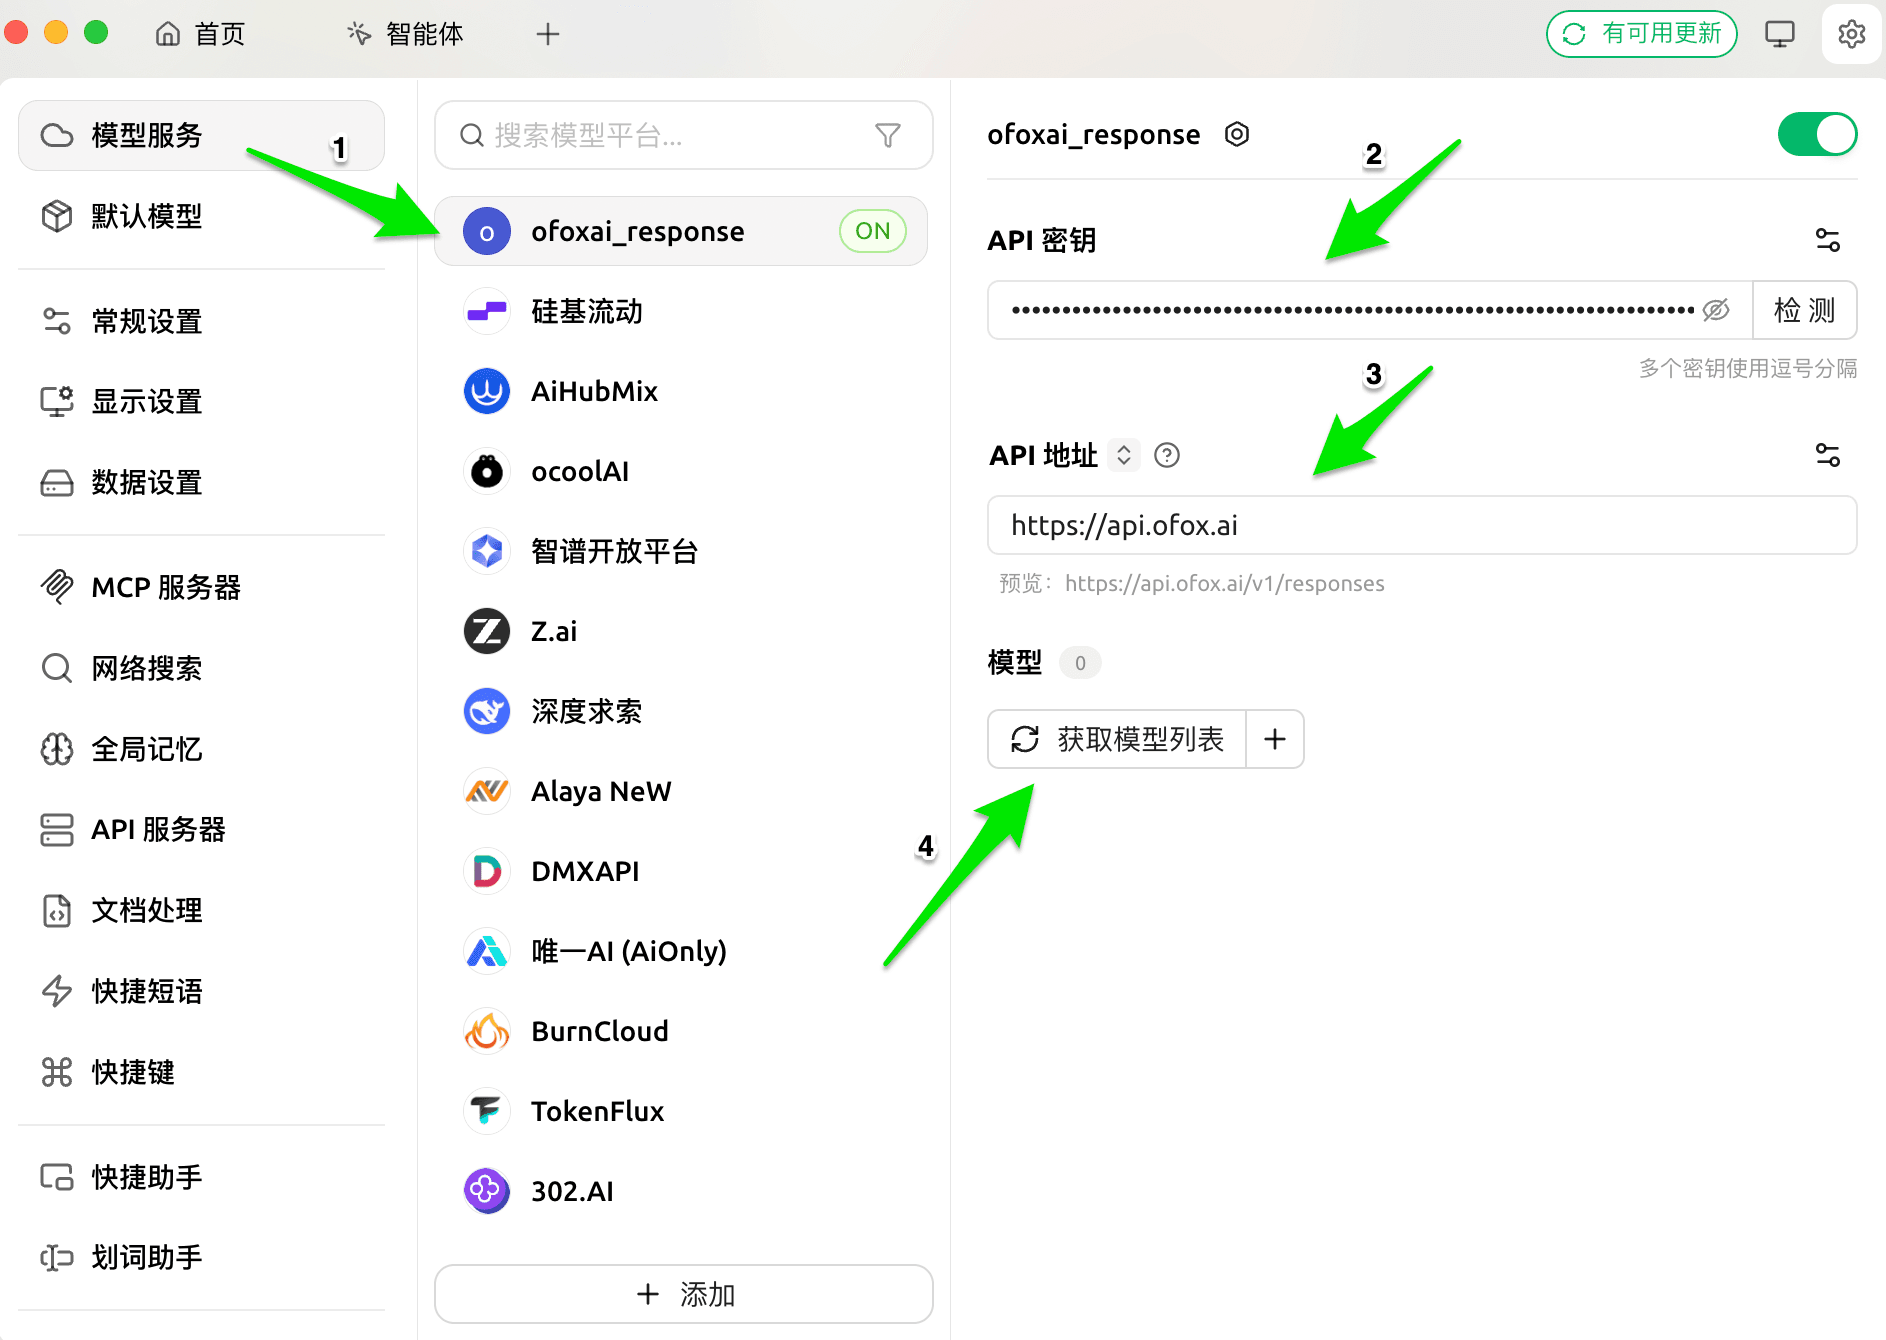Open 常规设置 settings section
This screenshot has width=1886, height=1340.
click(201, 321)
